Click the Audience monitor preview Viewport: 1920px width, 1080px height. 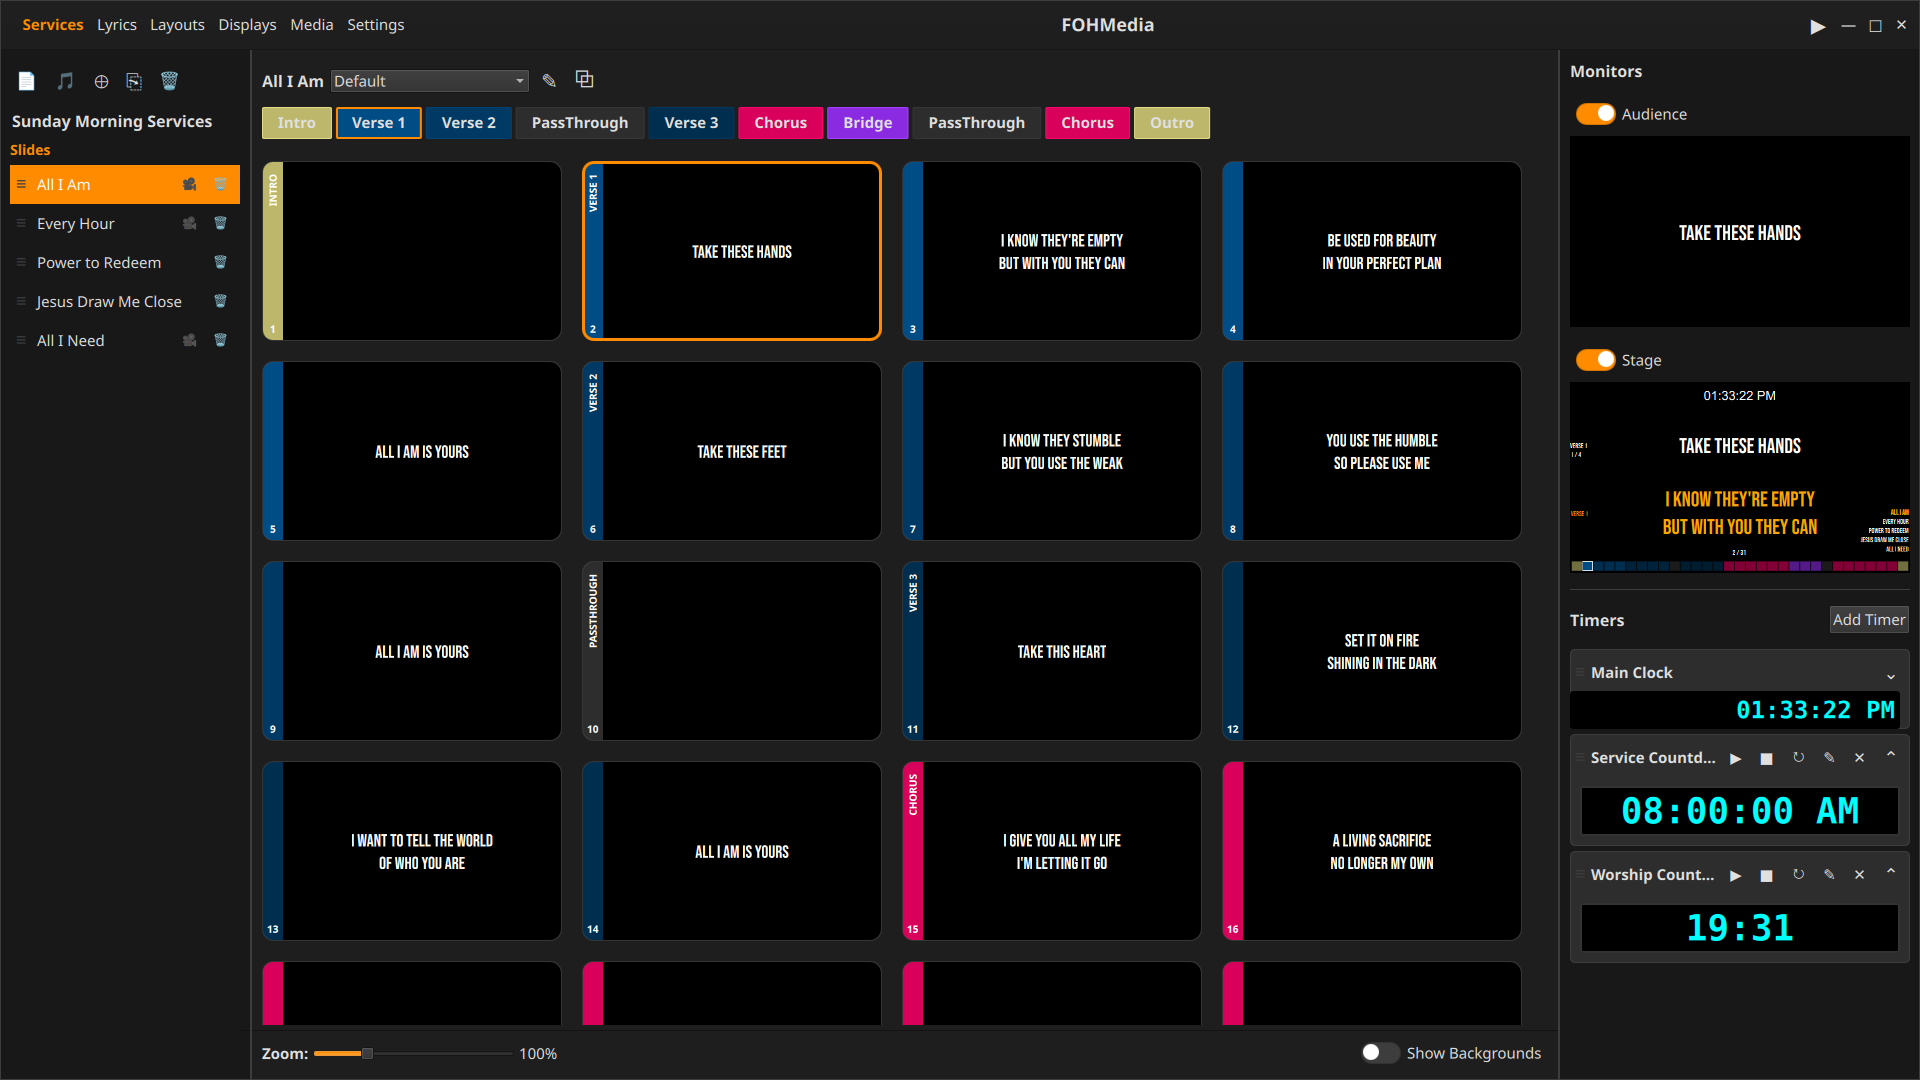(1739, 232)
